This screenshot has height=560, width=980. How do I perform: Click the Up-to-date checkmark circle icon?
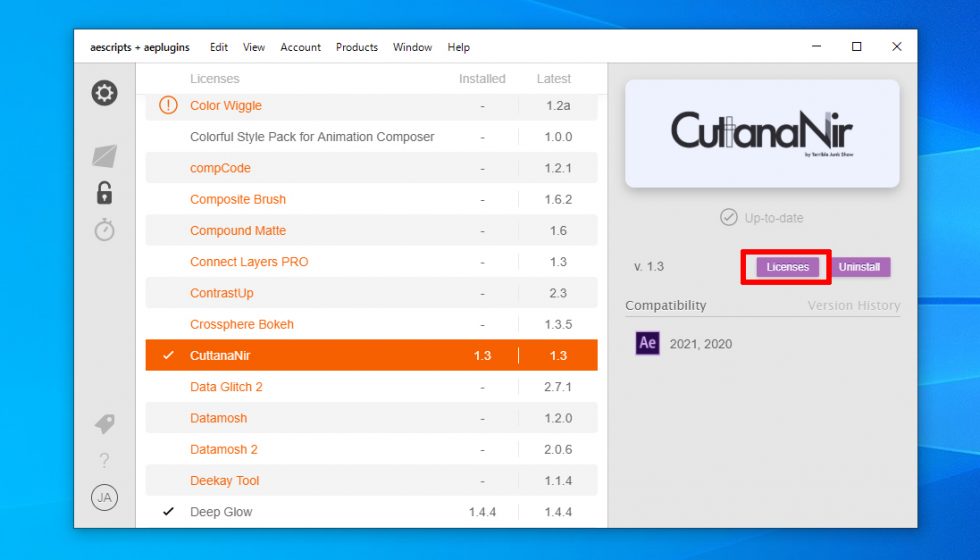(x=728, y=218)
